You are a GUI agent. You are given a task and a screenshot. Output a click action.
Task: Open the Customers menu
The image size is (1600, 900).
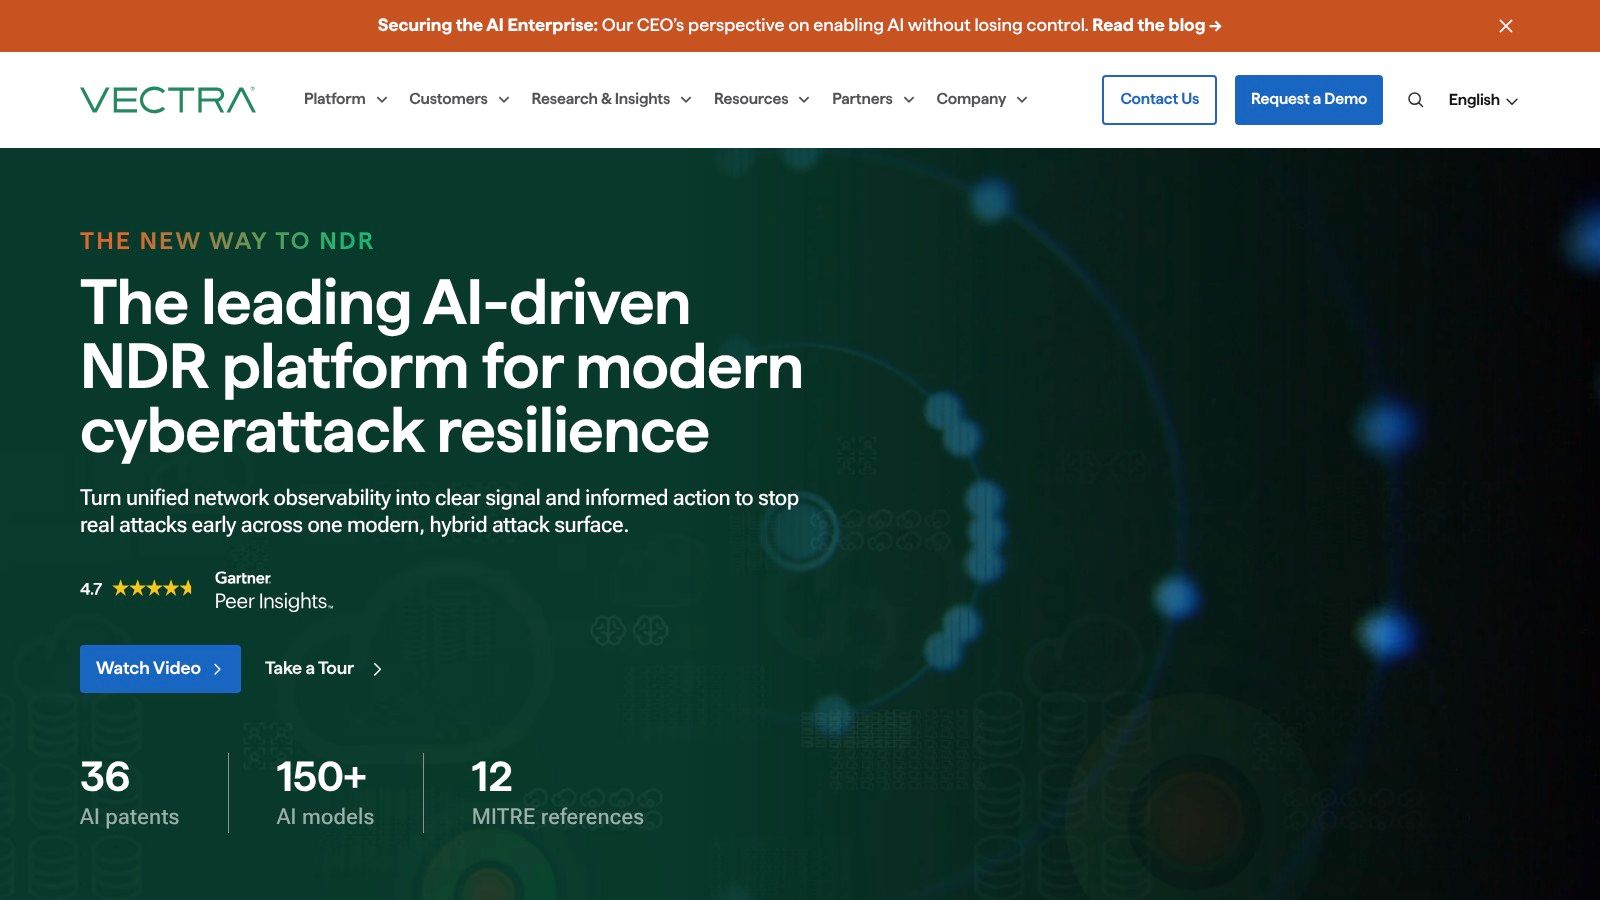[x=457, y=99]
